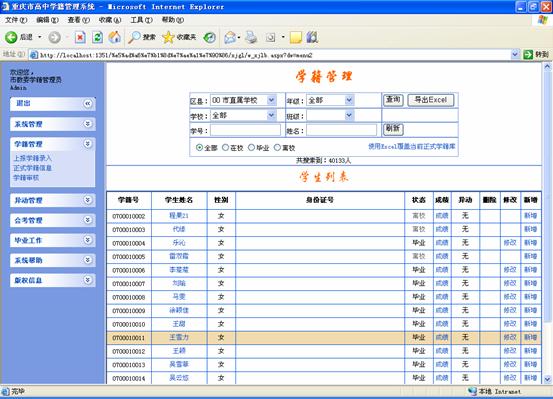Open the 年级 grade dropdown

click(x=349, y=100)
